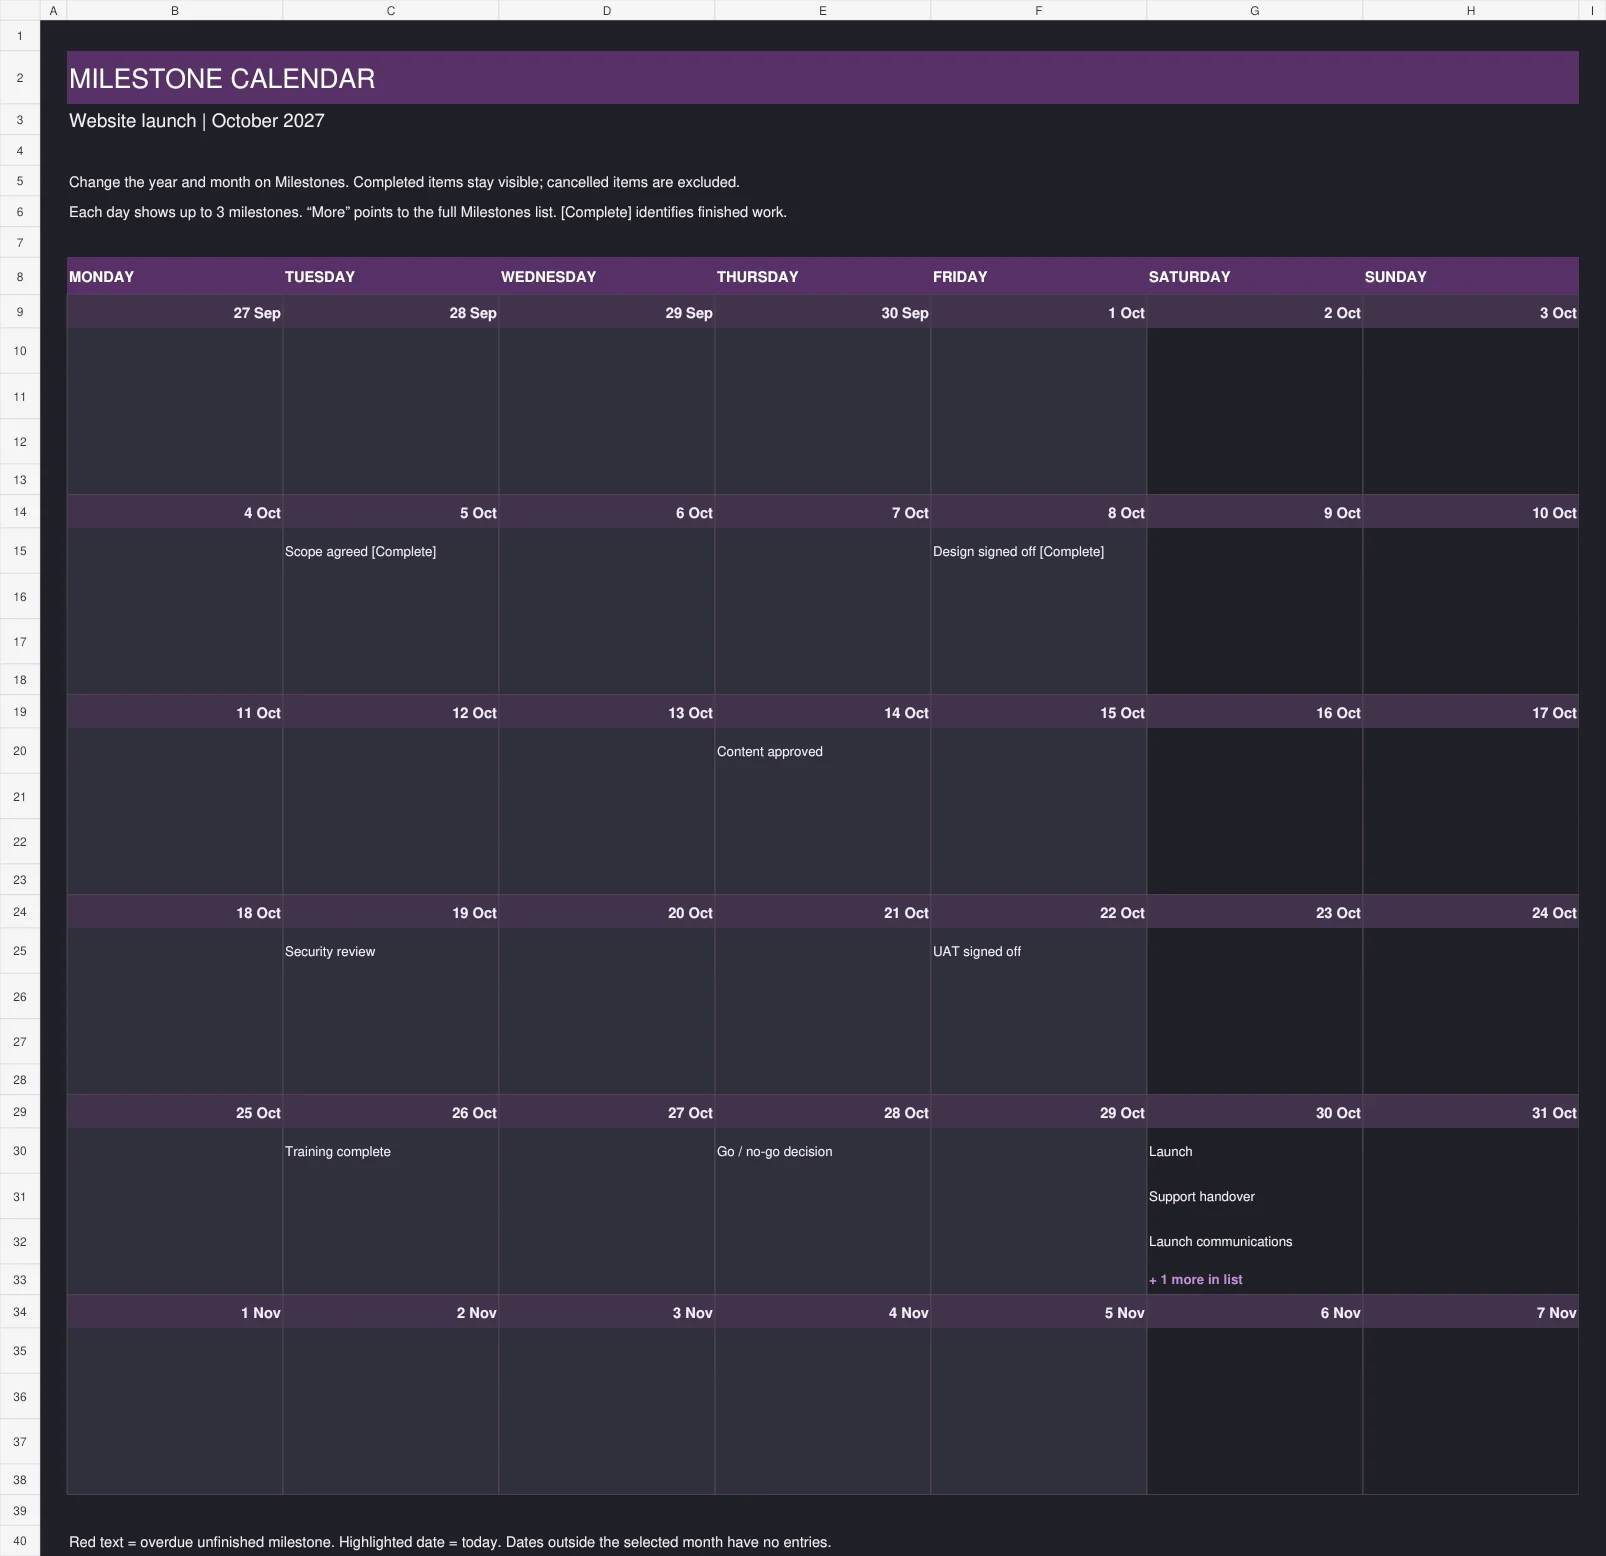
Task: Click the '5 Oct' date cell
Action: (x=391, y=512)
